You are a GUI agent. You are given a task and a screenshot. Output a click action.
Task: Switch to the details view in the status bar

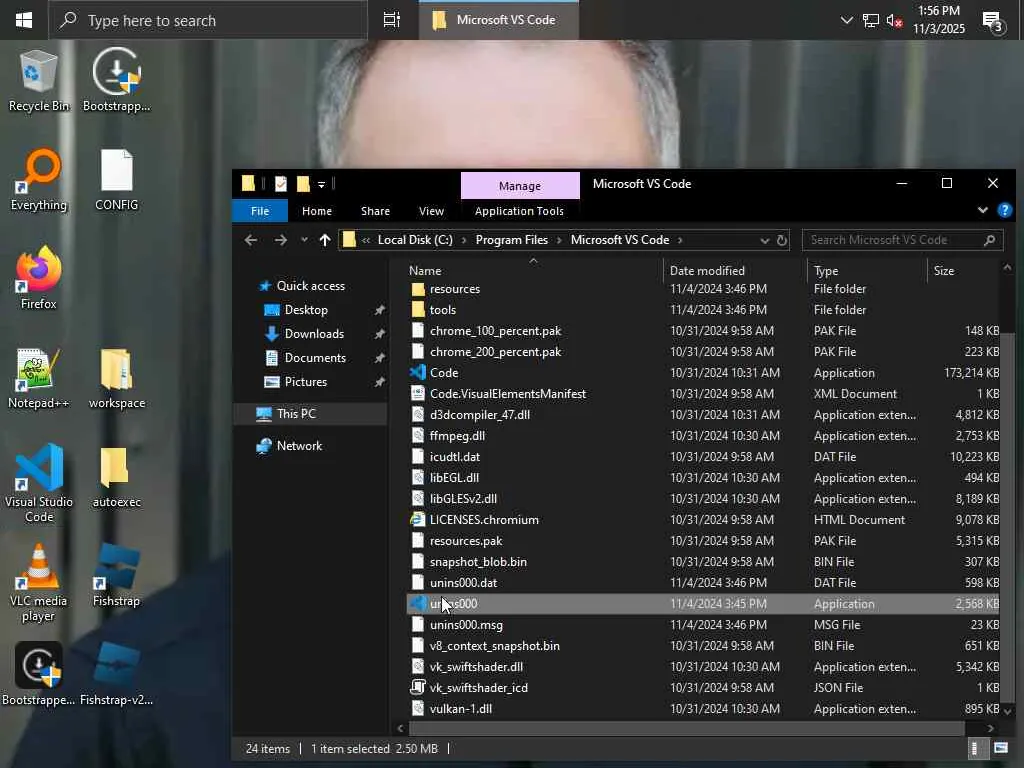click(974, 748)
